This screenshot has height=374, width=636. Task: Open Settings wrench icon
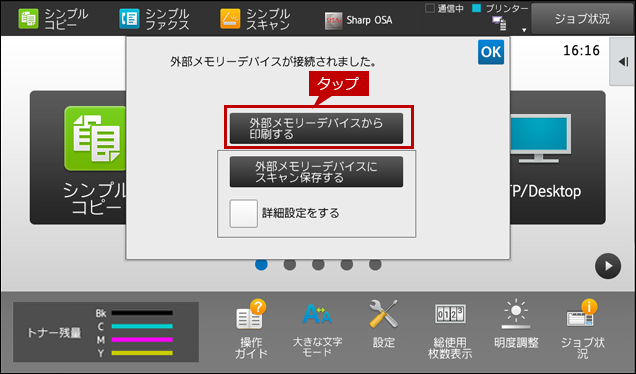tap(384, 325)
